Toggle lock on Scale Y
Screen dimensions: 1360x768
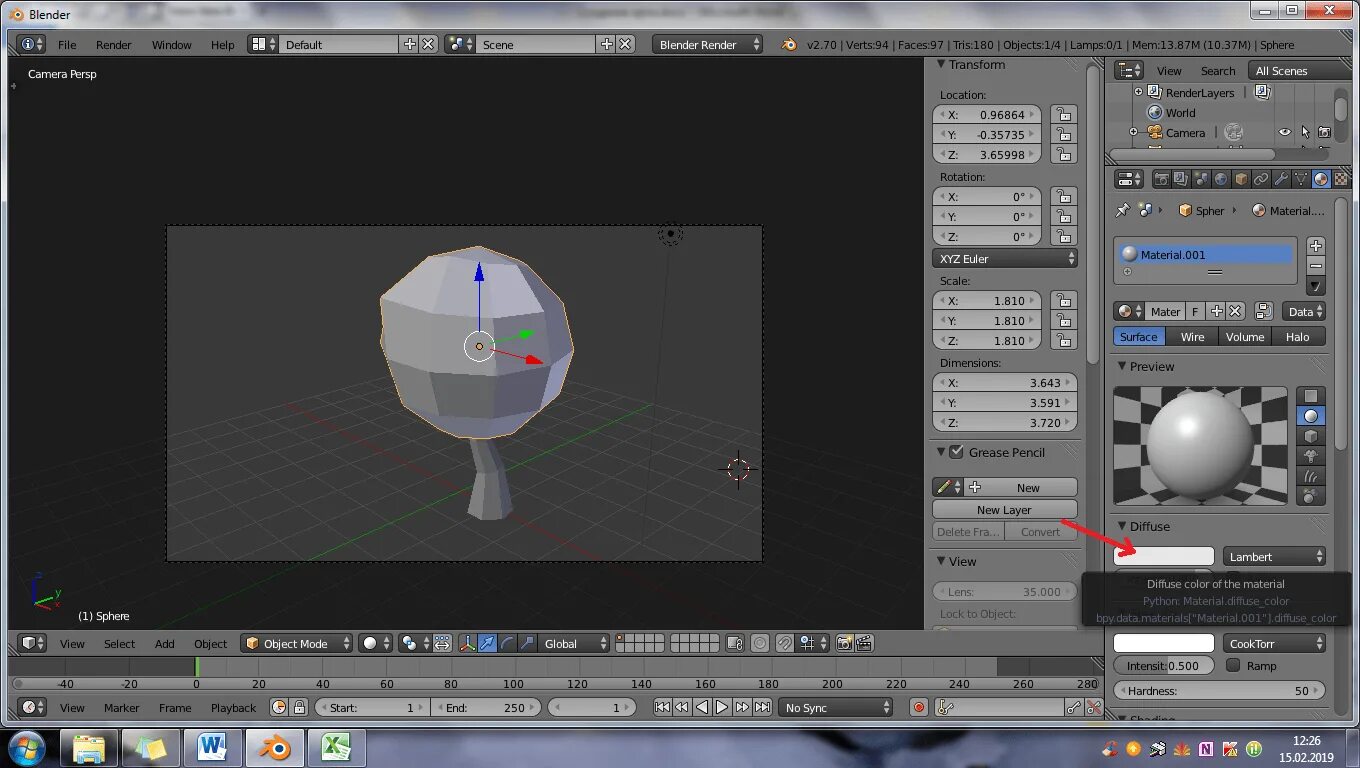tap(1065, 321)
